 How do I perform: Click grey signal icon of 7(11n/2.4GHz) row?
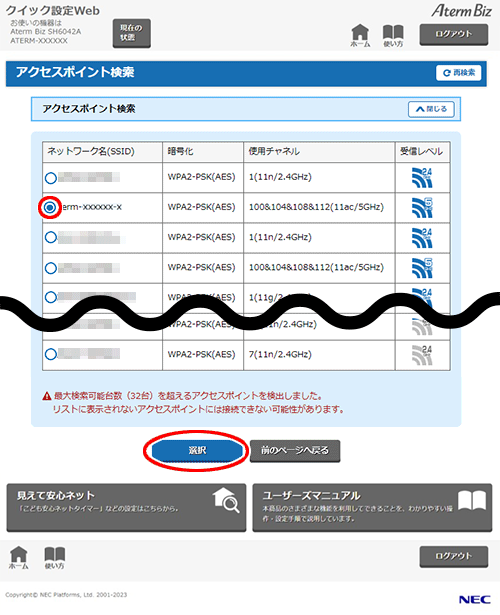(x=422, y=355)
